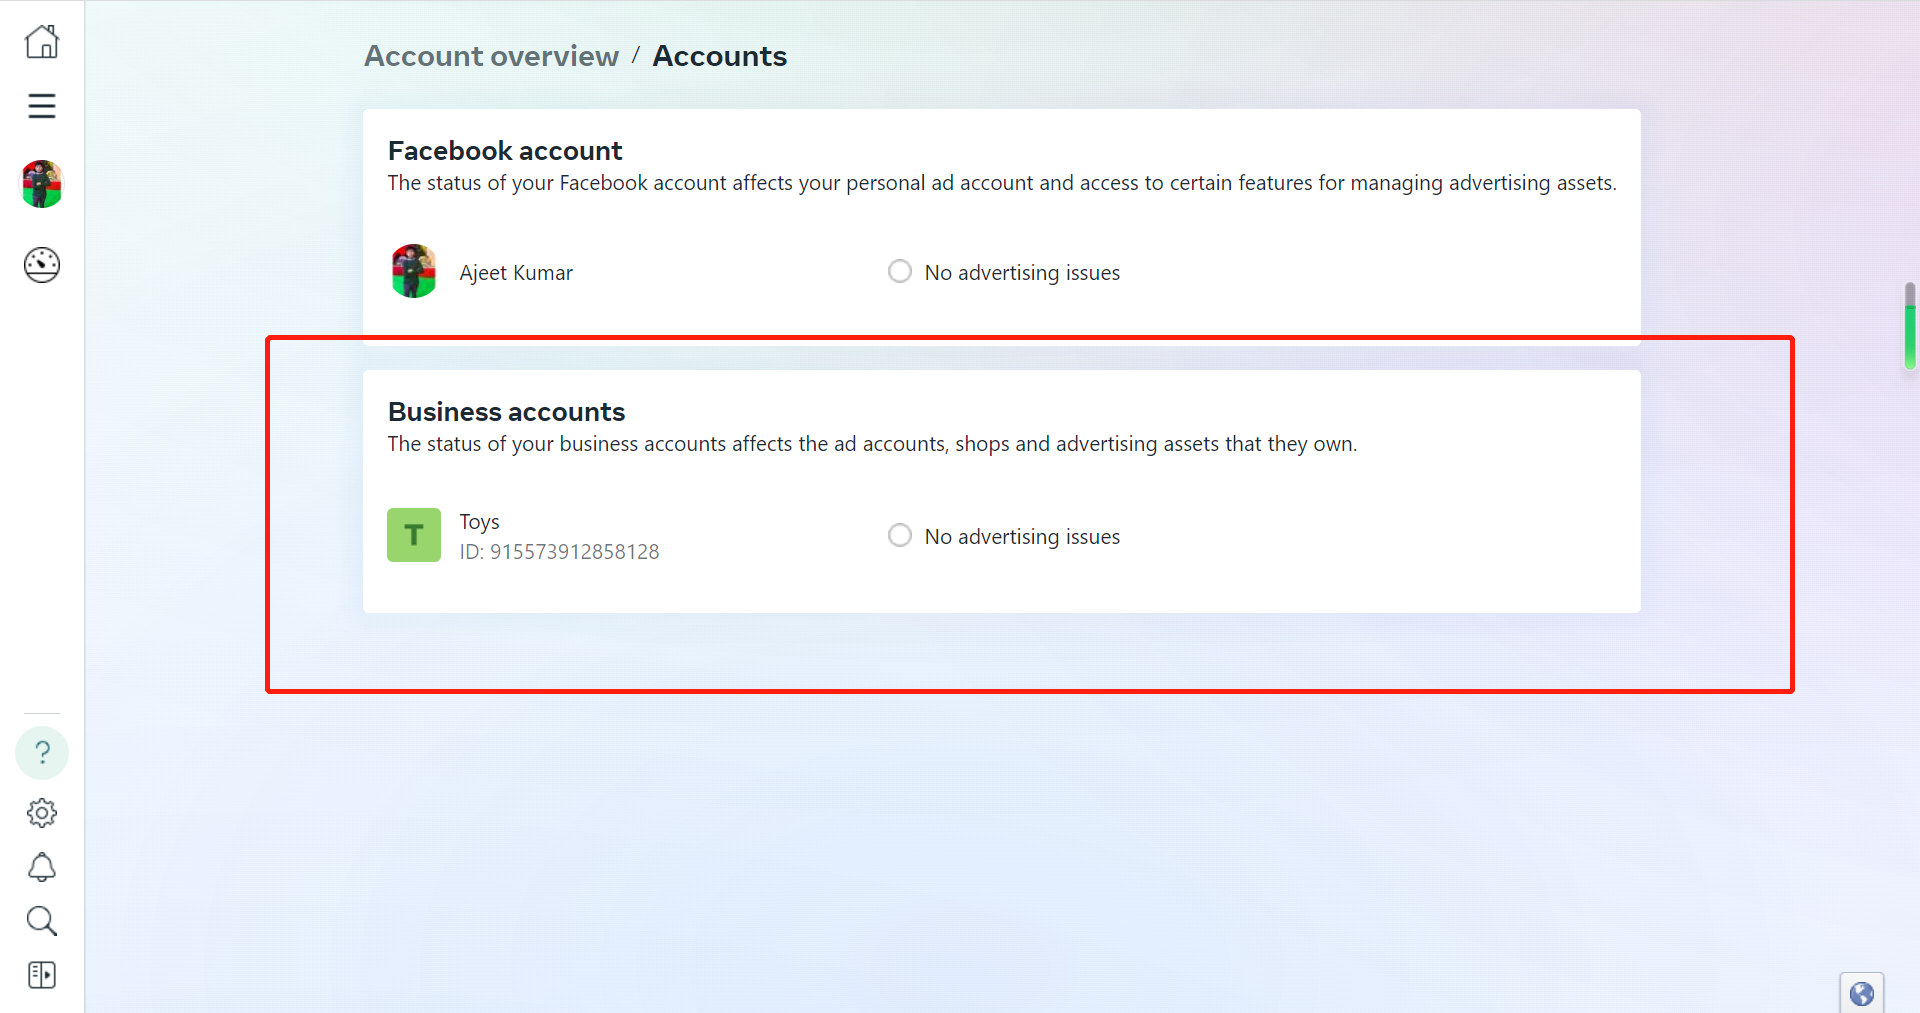Open the Ajeet Kumar Facebook account name

tap(516, 273)
